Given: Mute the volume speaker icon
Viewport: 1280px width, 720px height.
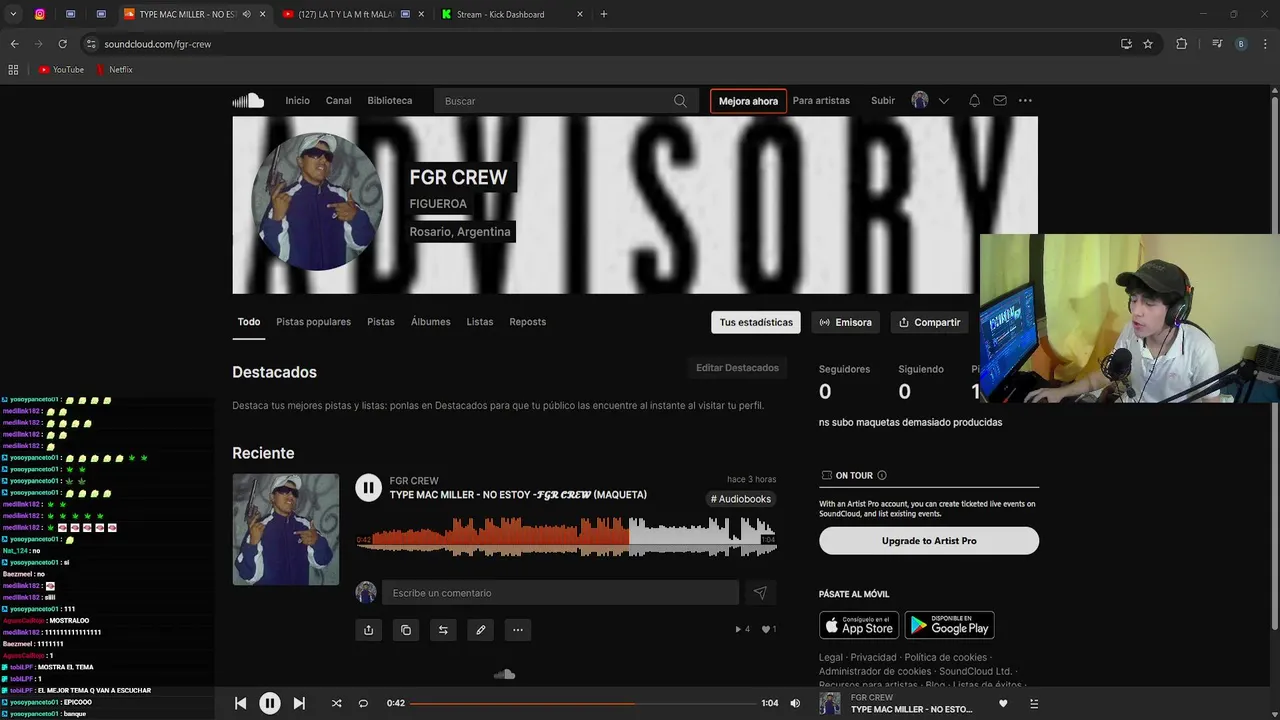Looking at the screenshot, I should (x=795, y=703).
